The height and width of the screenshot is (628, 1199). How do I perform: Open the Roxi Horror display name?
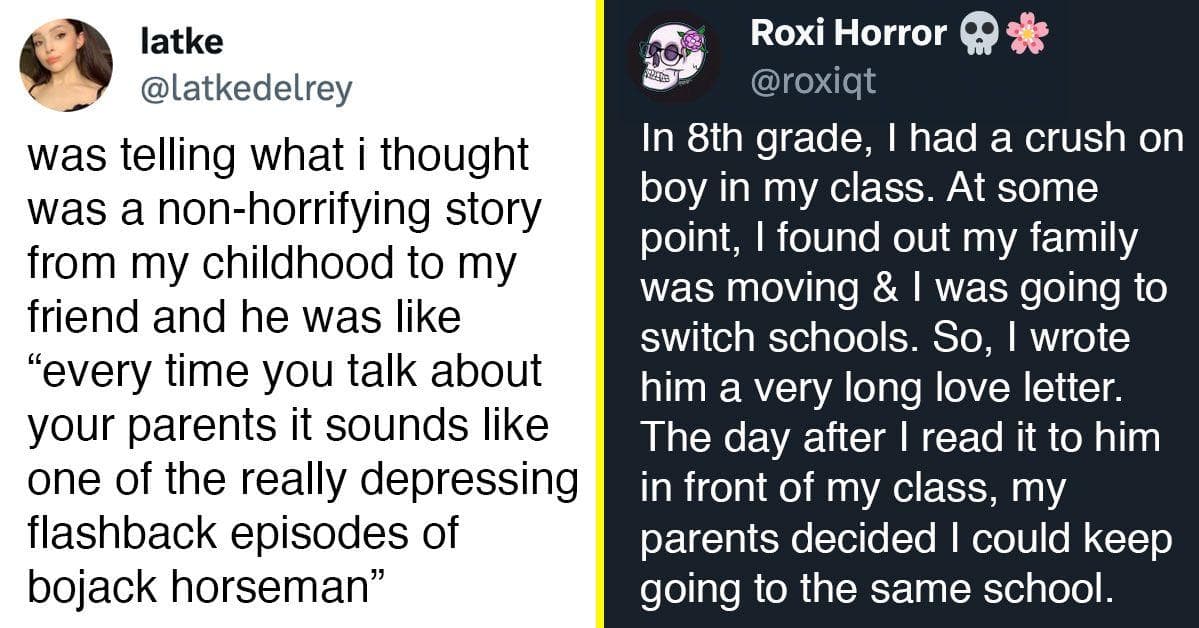tap(848, 34)
